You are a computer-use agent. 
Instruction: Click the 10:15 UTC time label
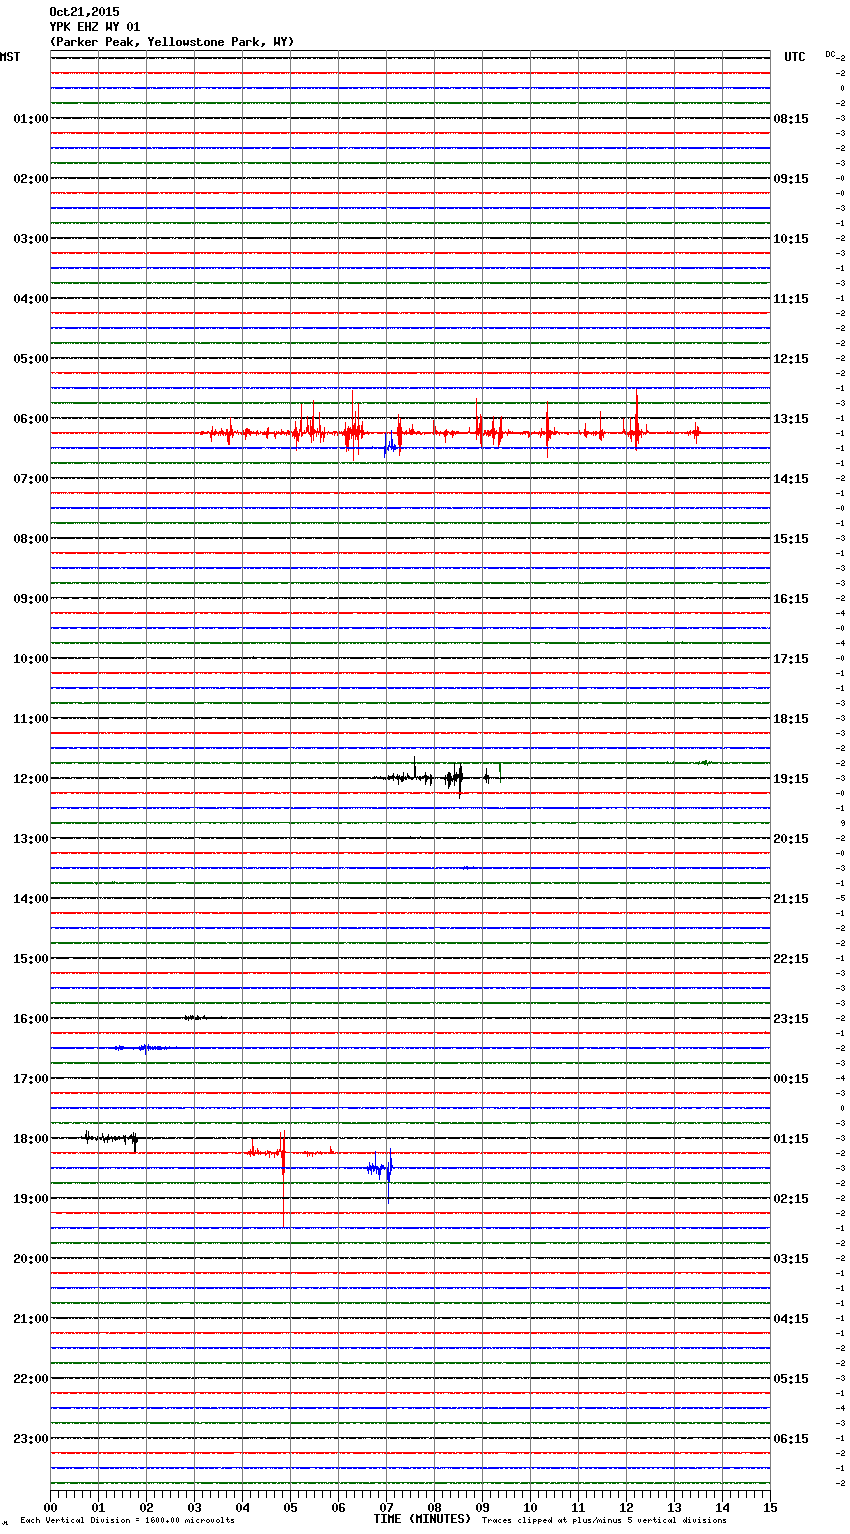[791, 239]
